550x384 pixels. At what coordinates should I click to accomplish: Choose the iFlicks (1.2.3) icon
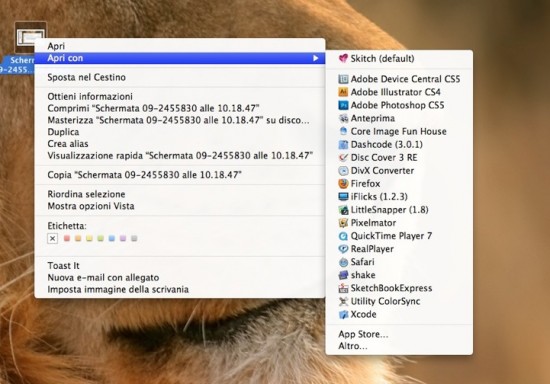(x=343, y=196)
